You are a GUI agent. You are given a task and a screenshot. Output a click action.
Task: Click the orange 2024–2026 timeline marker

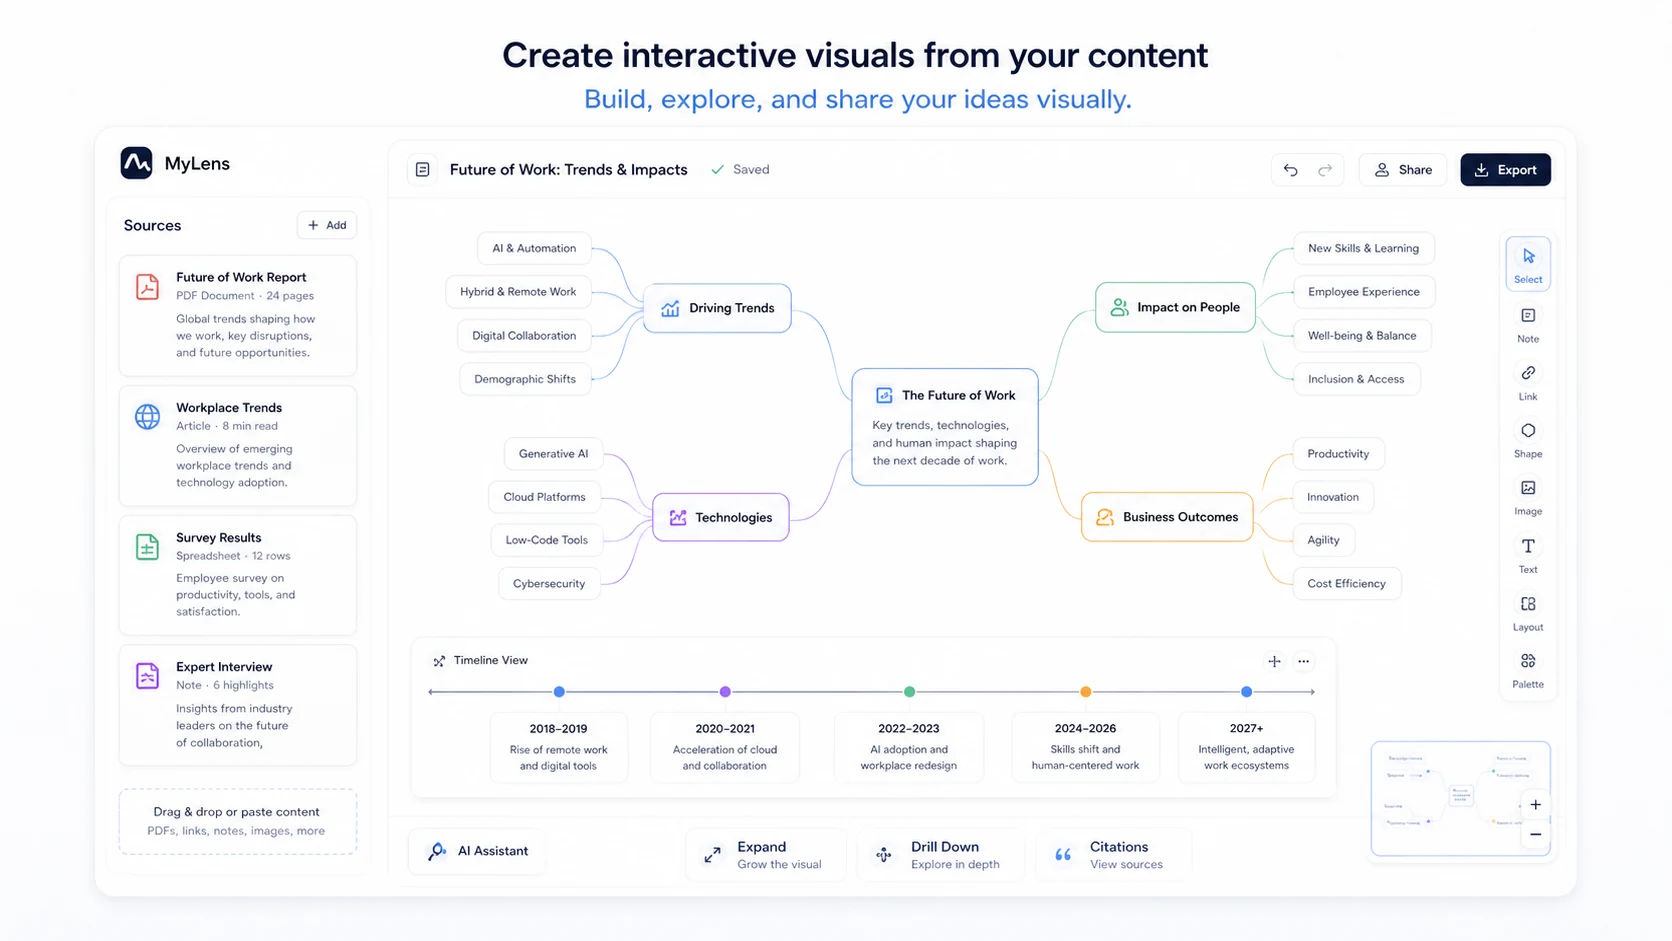click(x=1085, y=692)
